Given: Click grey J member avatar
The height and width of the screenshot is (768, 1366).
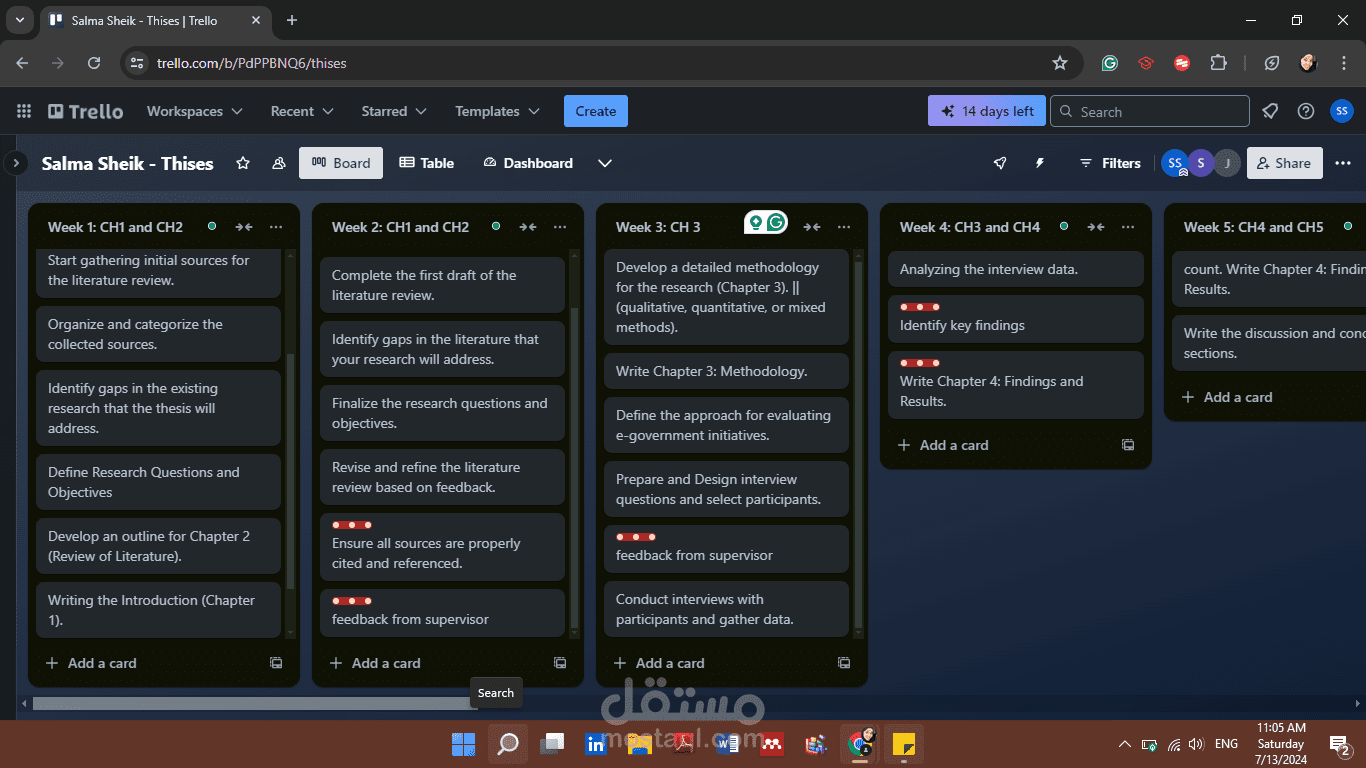Looking at the screenshot, I should tap(1227, 163).
